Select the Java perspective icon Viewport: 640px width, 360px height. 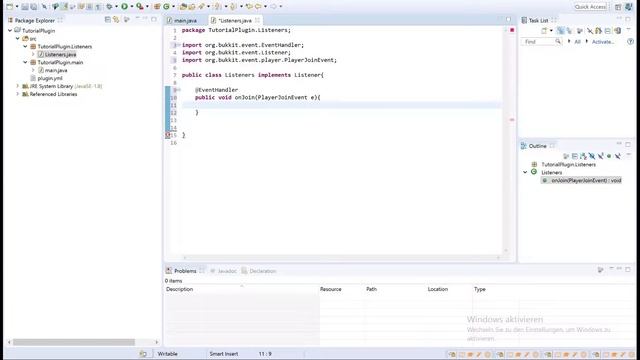pyautogui.click(x=629, y=7)
